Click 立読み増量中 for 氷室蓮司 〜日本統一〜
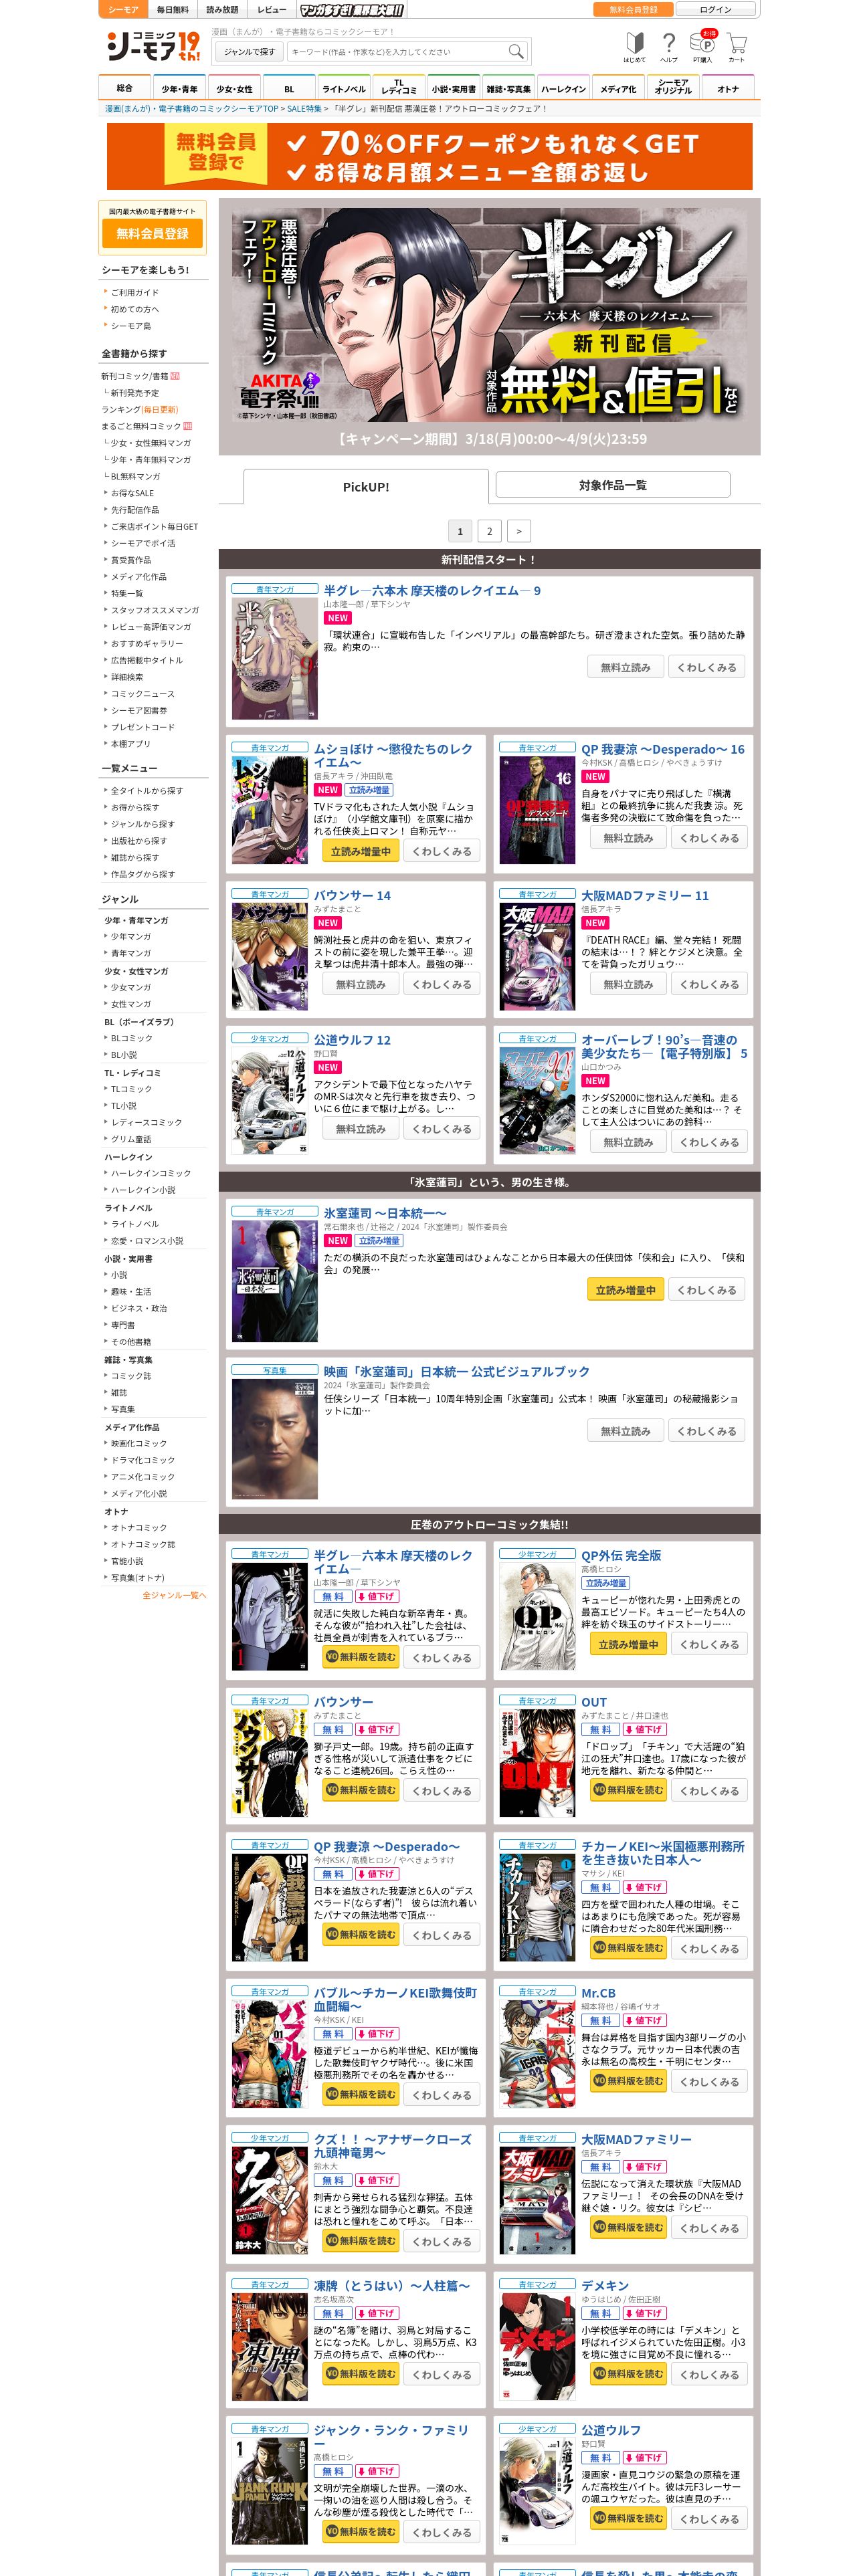The height and width of the screenshot is (2576, 859). tap(625, 1290)
